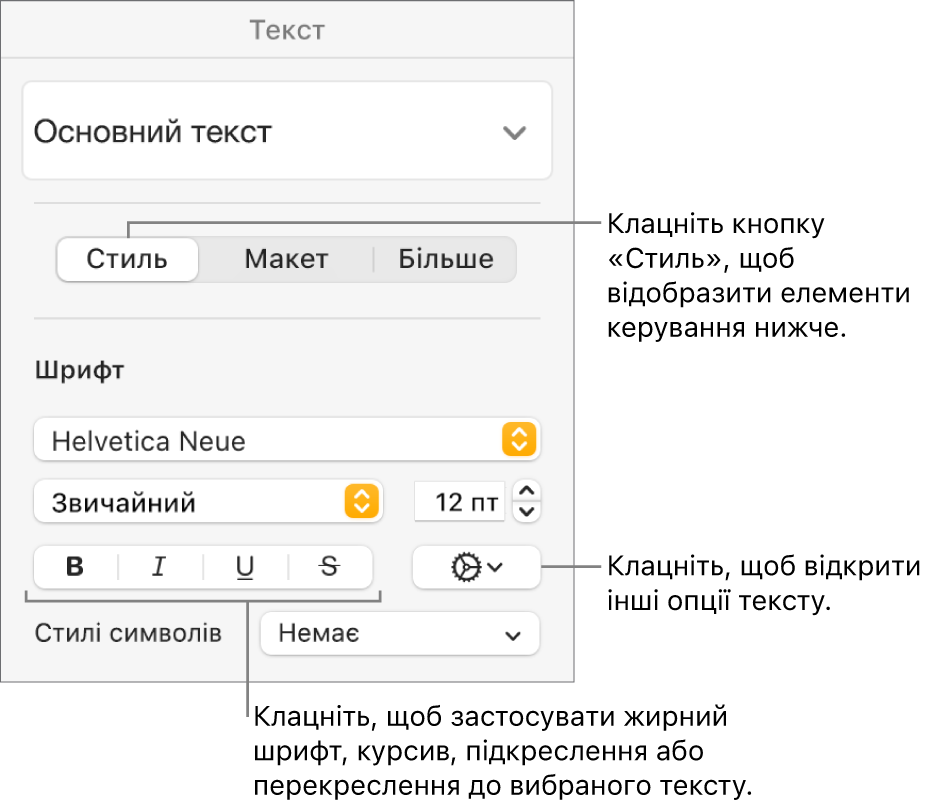Open the Helvetica Neue font dropdown
This screenshot has width=931, height=811.
(x=286, y=440)
